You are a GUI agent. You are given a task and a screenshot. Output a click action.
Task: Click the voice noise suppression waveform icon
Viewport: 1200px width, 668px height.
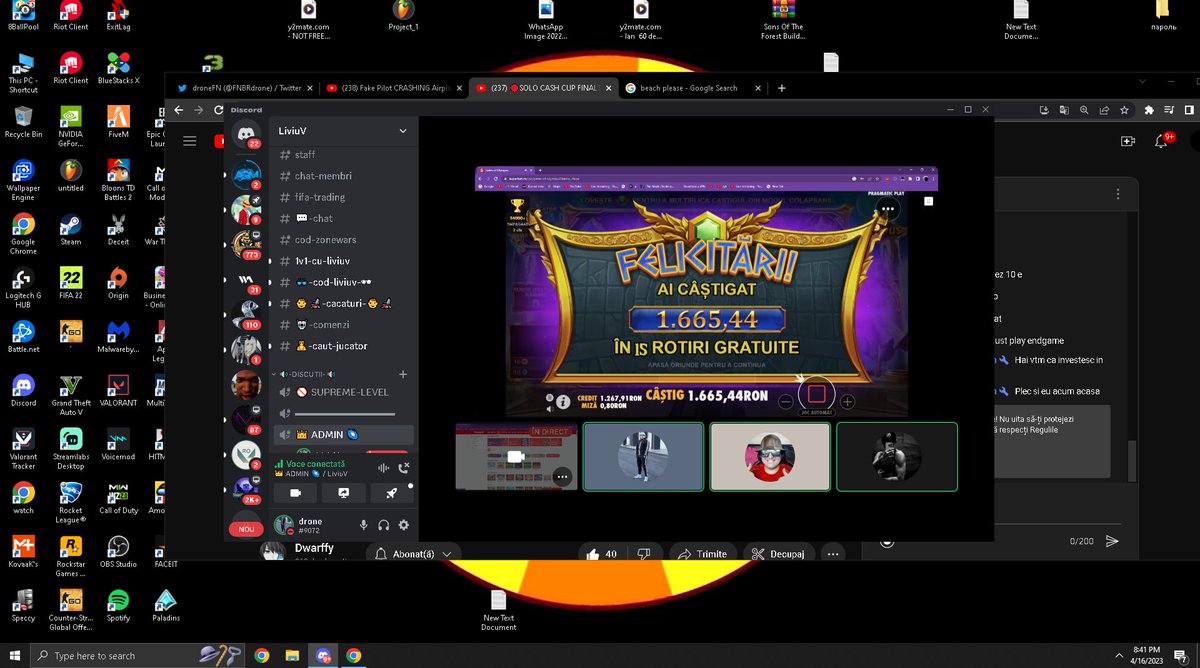pyautogui.click(x=383, y=468)
